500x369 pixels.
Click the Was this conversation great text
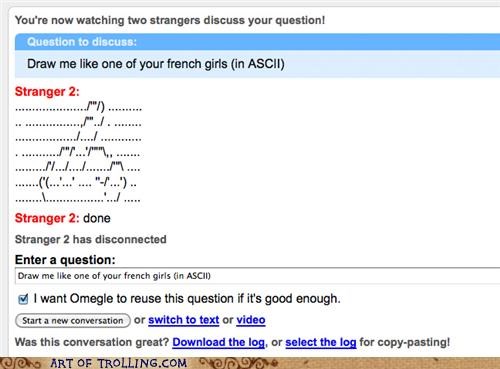(92, 342)
